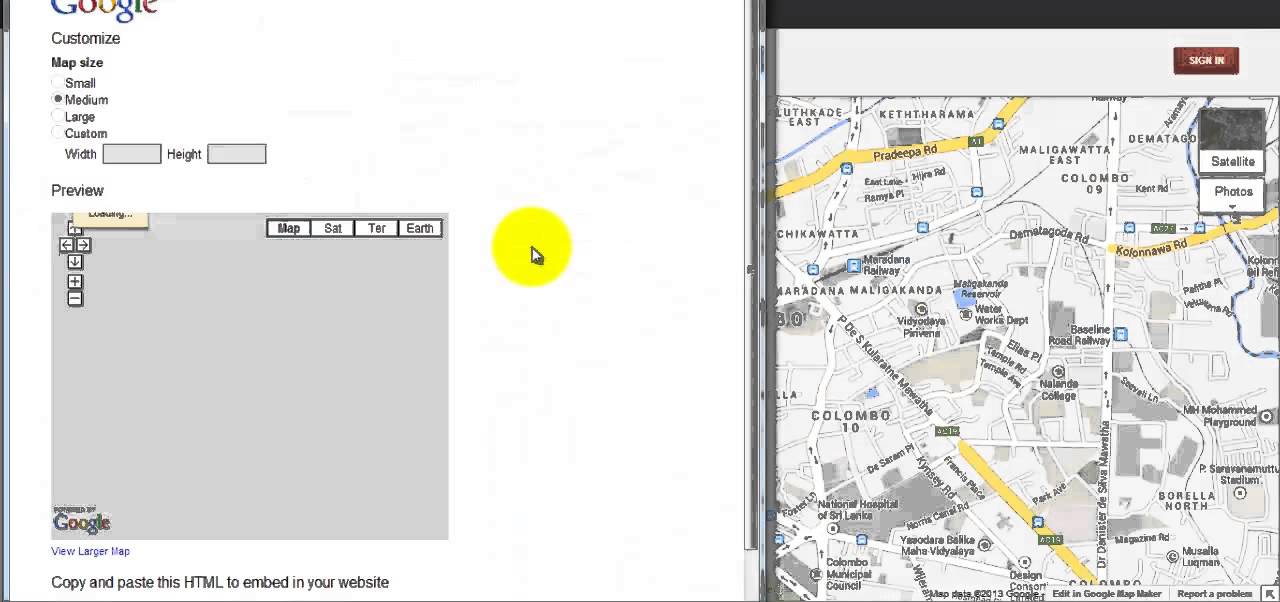Switch preview to Earth view

pyautogui.click(x=420, y=228)
